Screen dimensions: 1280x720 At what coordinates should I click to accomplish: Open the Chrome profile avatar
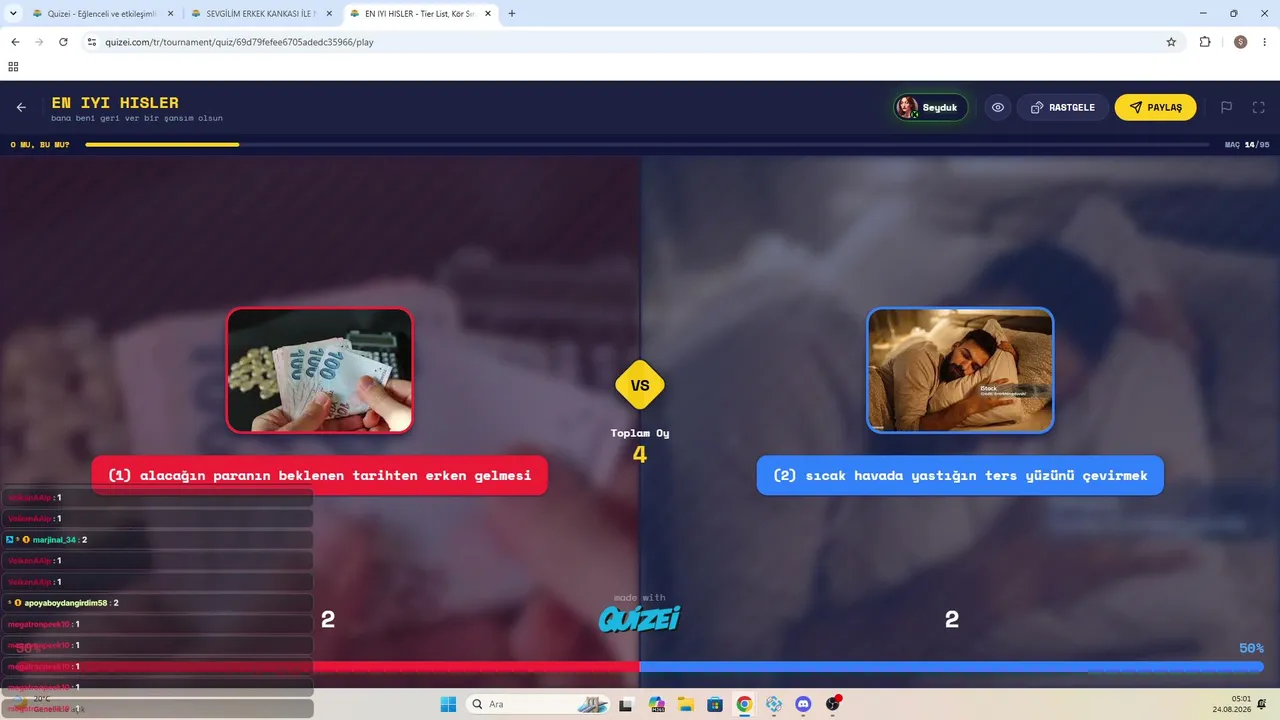(x=1241, y=42)
